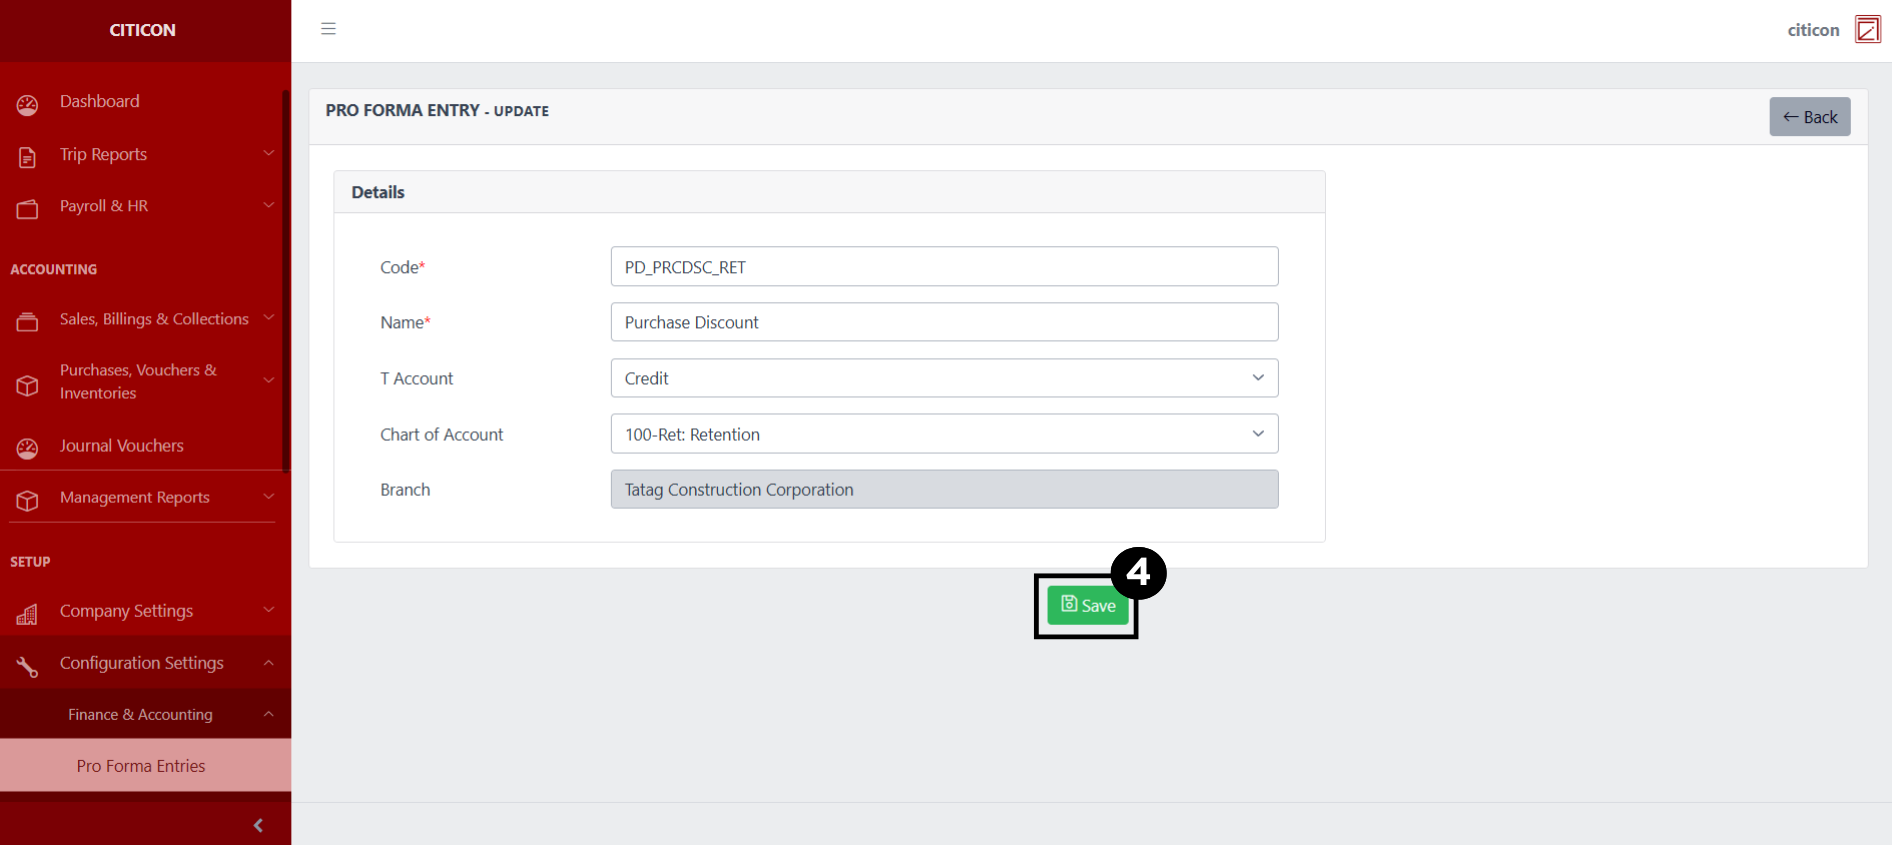Expand the Payroll & HR chevron

pyautogui.click(x=268, y=205)
